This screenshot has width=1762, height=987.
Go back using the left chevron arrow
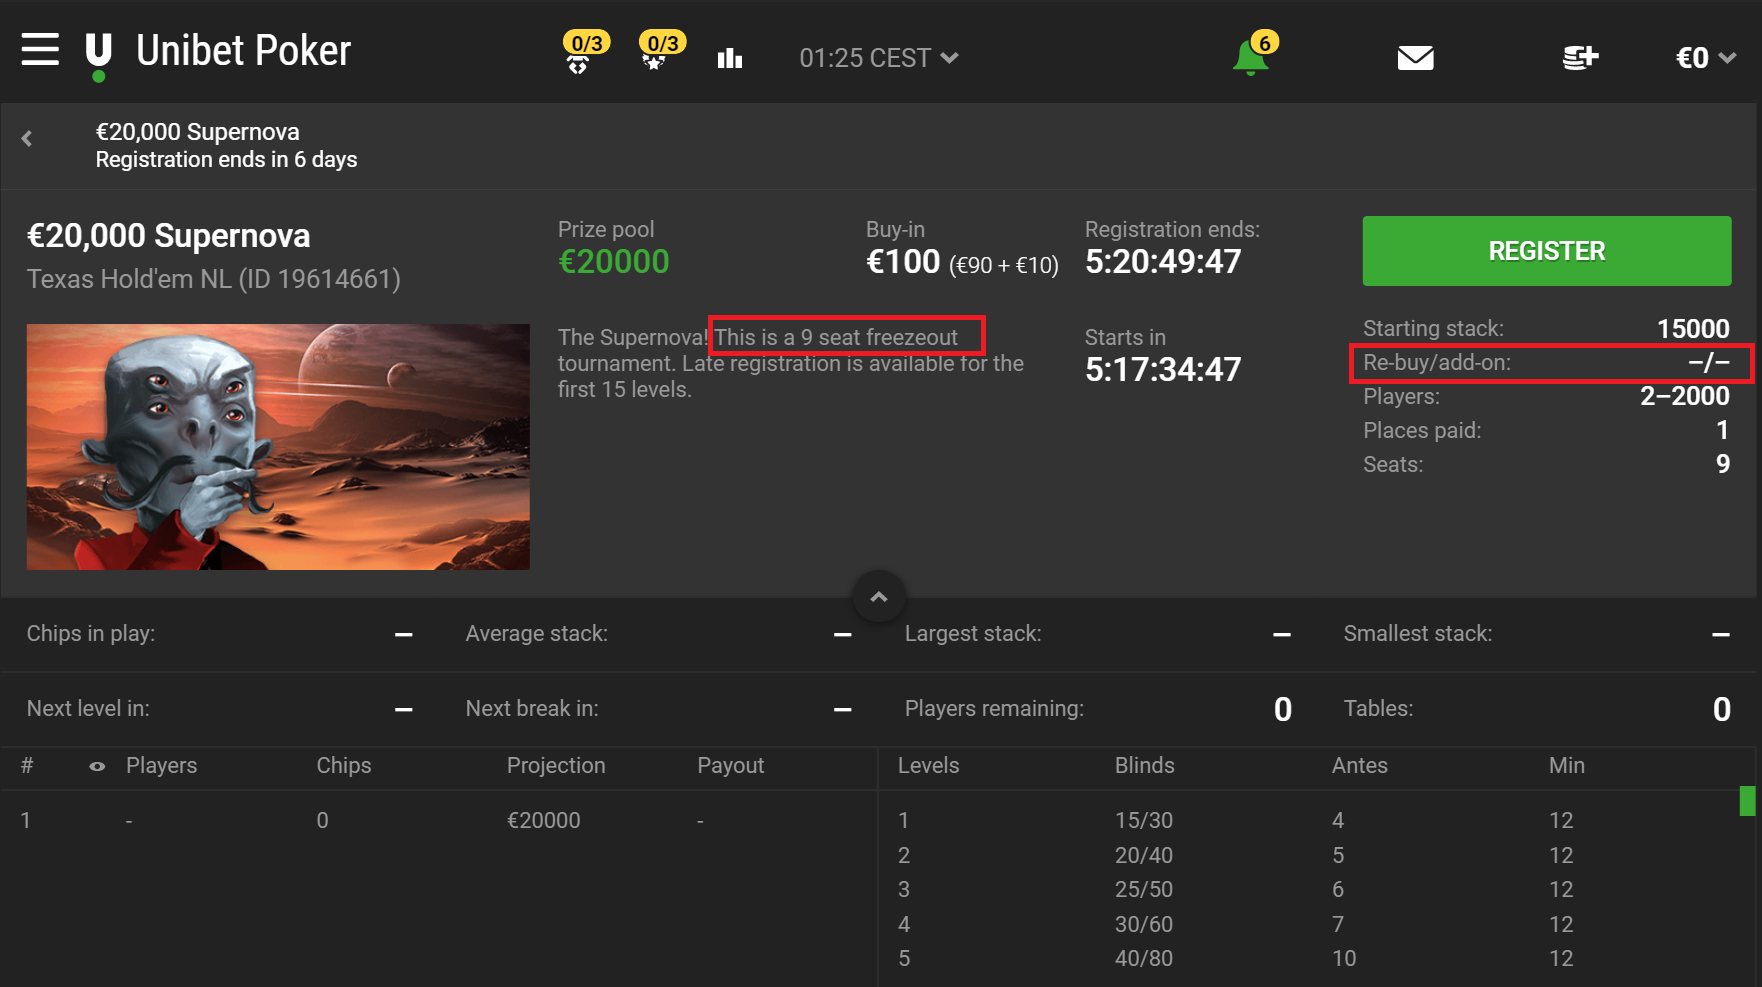coord(27,139)
